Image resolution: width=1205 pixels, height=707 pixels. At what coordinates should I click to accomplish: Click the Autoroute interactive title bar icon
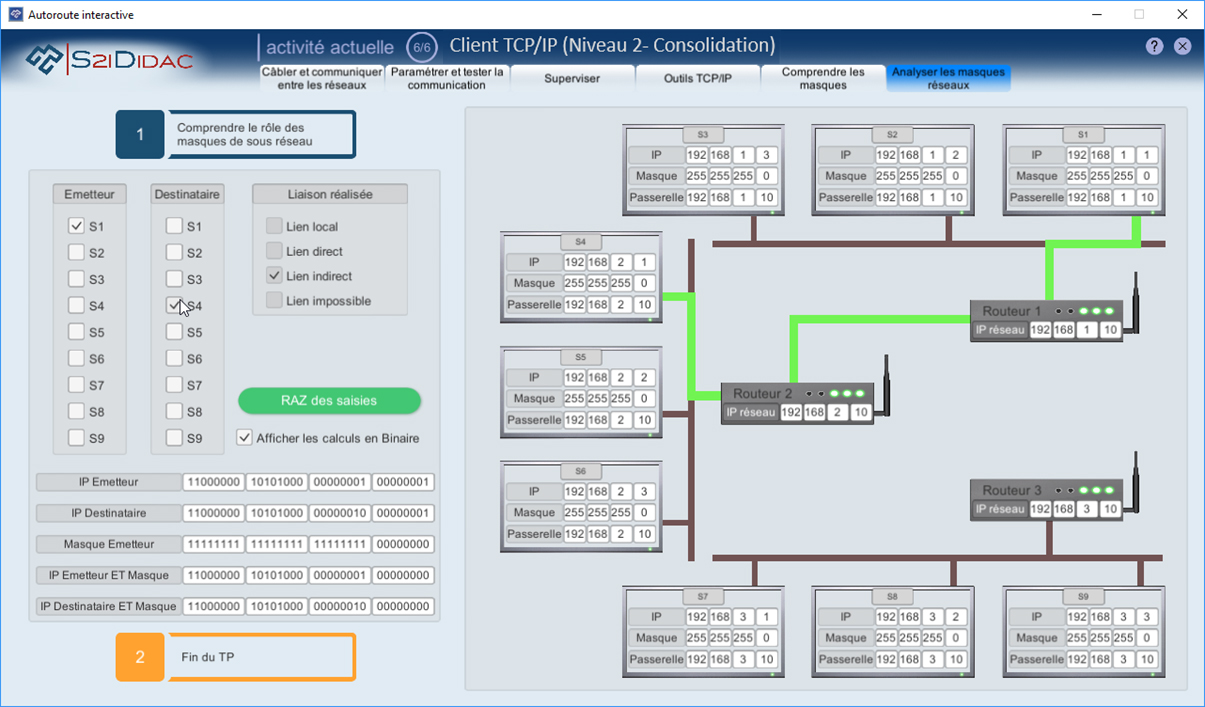click(15, 15)
